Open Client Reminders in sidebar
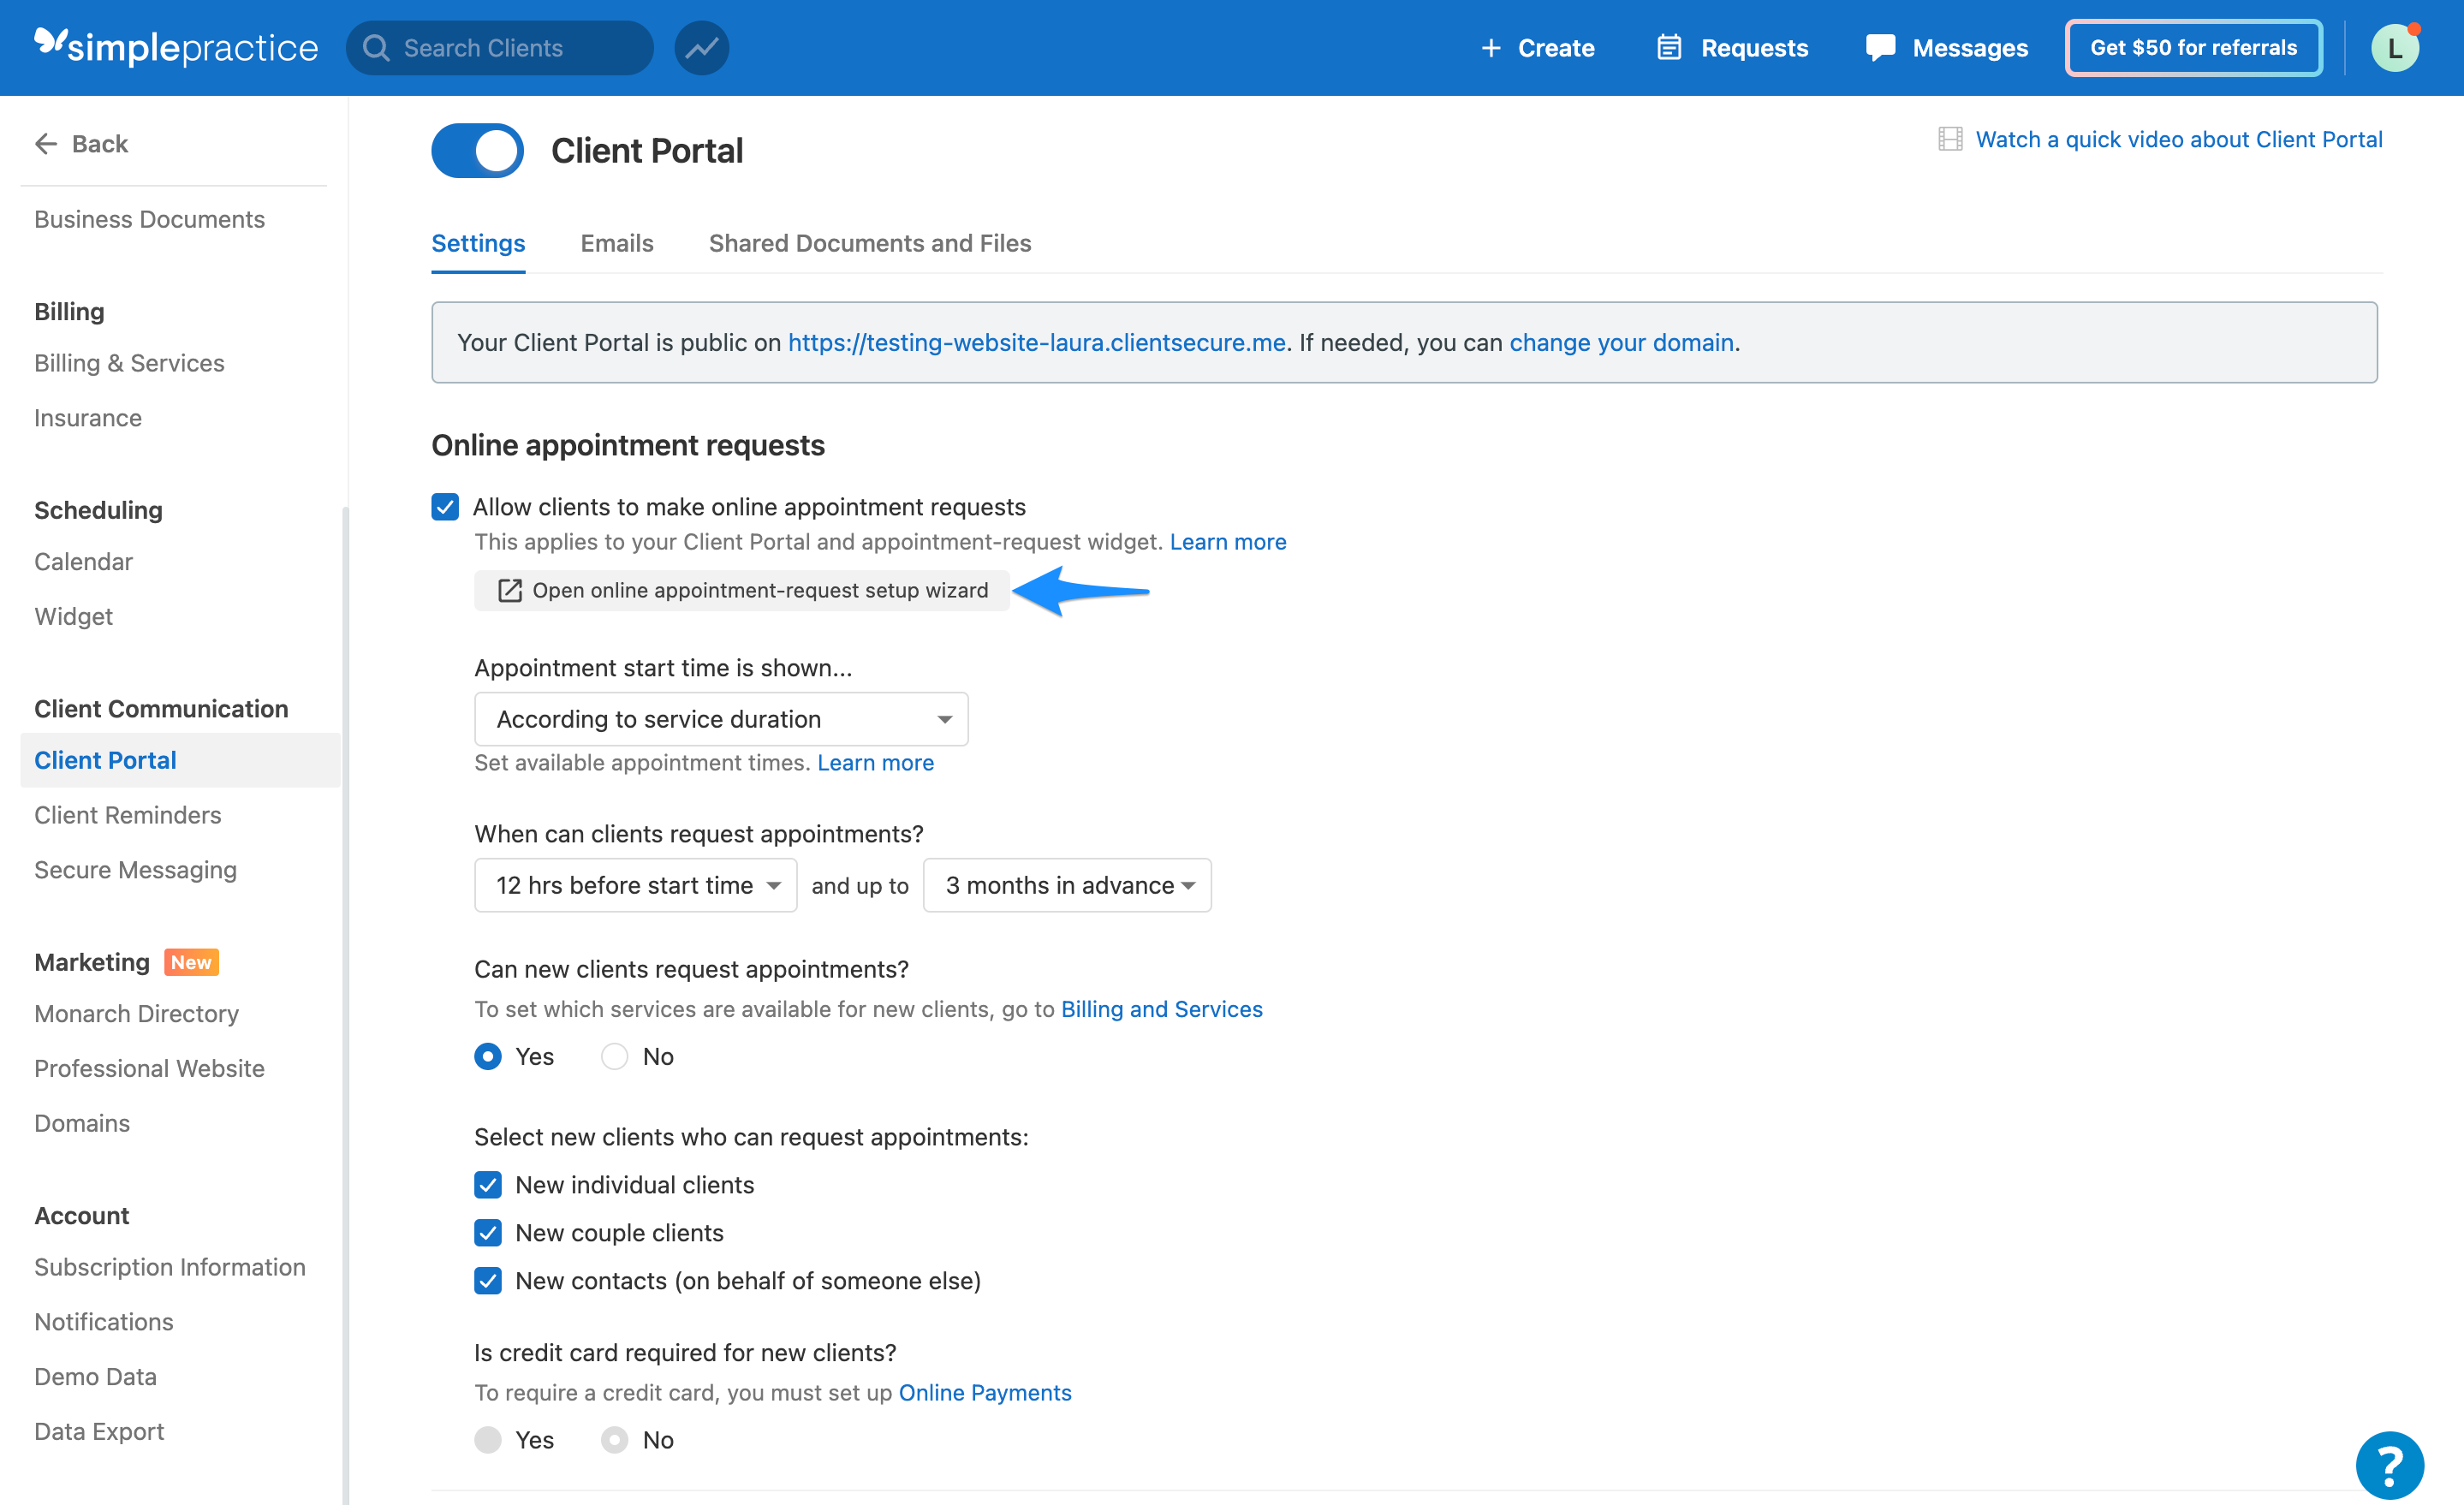Screen dimensions: 2464x1505 127,815
